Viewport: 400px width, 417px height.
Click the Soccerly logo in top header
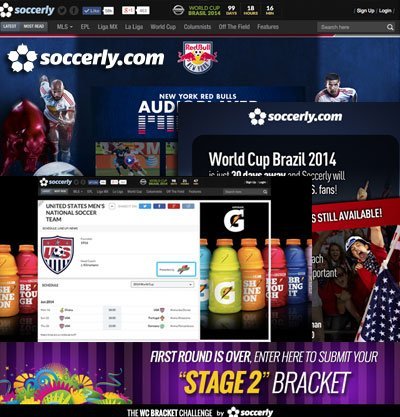click(x=27, y=10)
